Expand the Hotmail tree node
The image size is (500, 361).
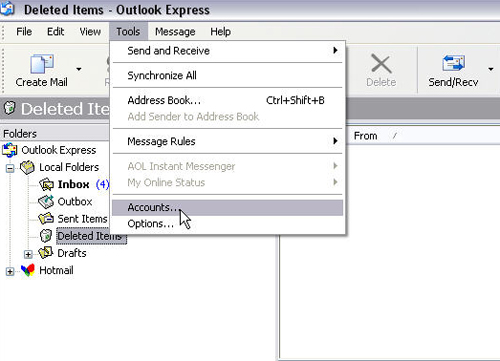(x=10, y=272)
